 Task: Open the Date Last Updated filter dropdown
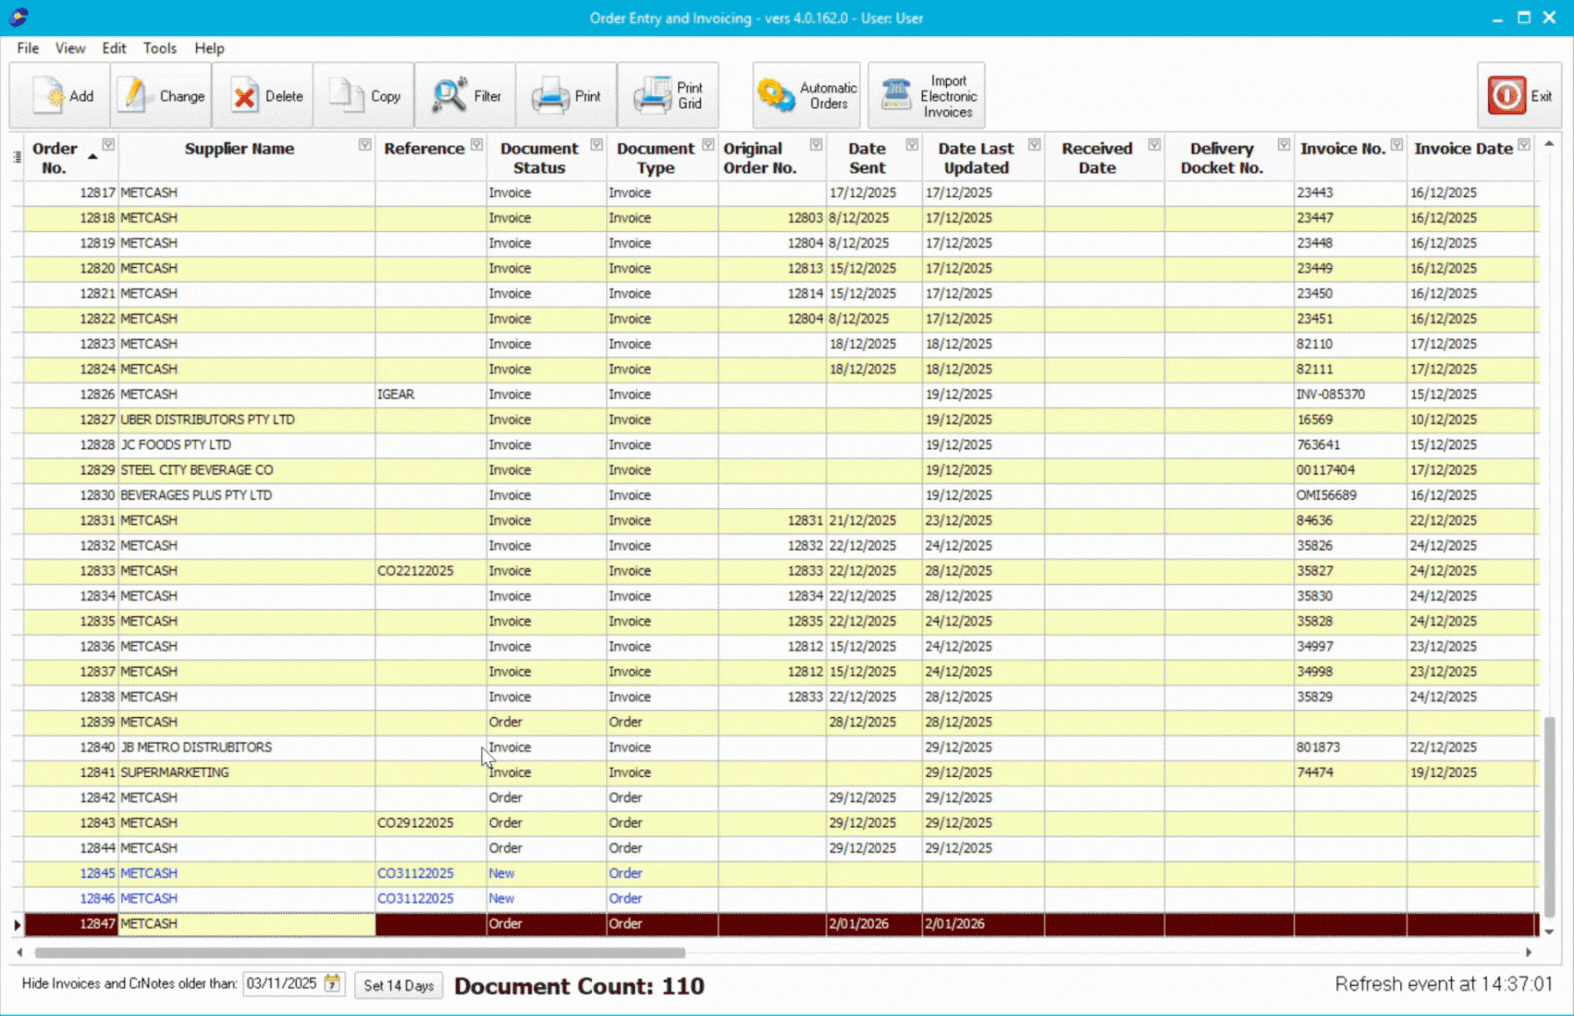tap(1035, 145)
